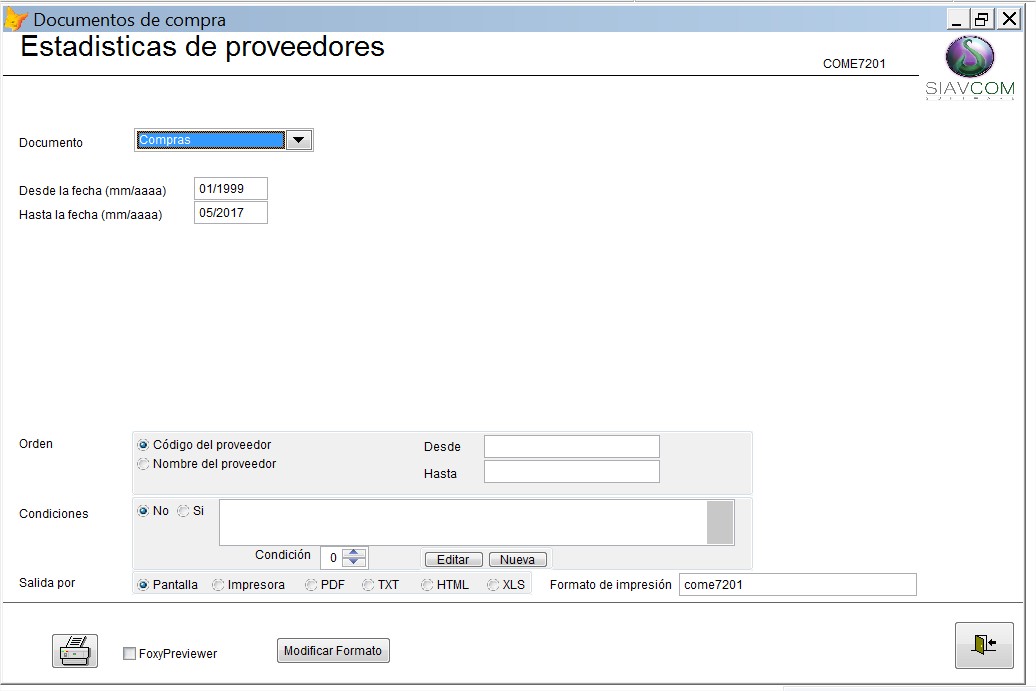Click the printer icon button
1036x691 pixels.
click(x=75, y=651)
